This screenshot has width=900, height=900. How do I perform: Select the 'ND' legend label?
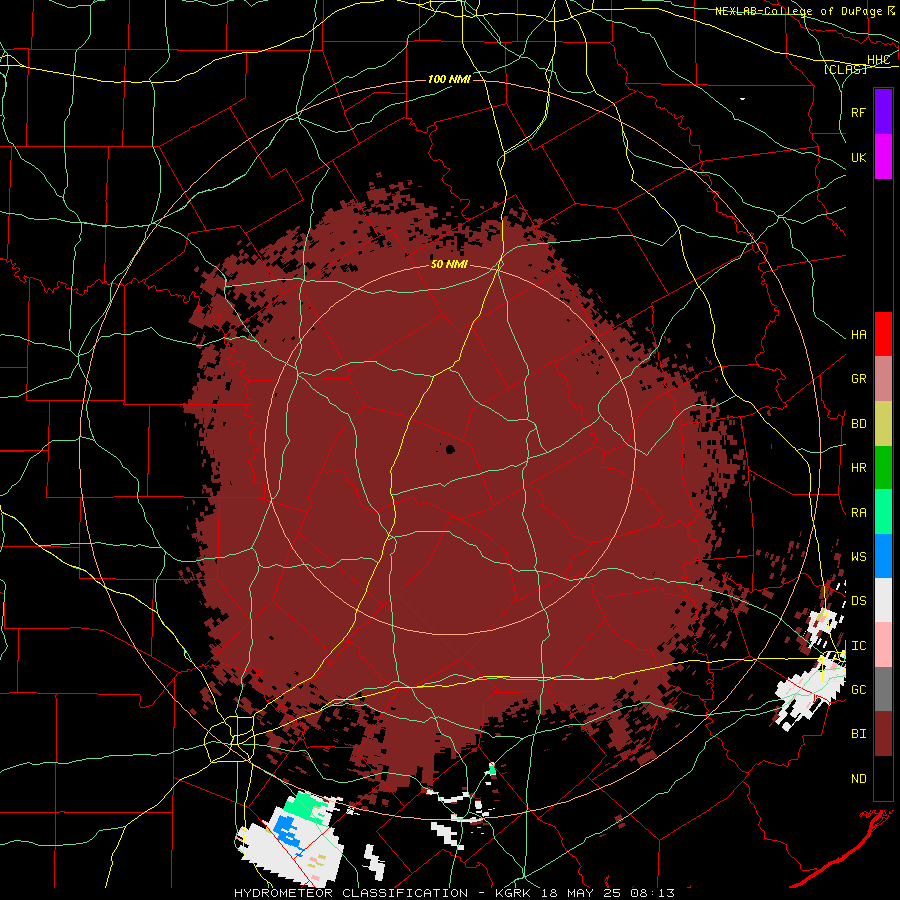coord(859,779)
